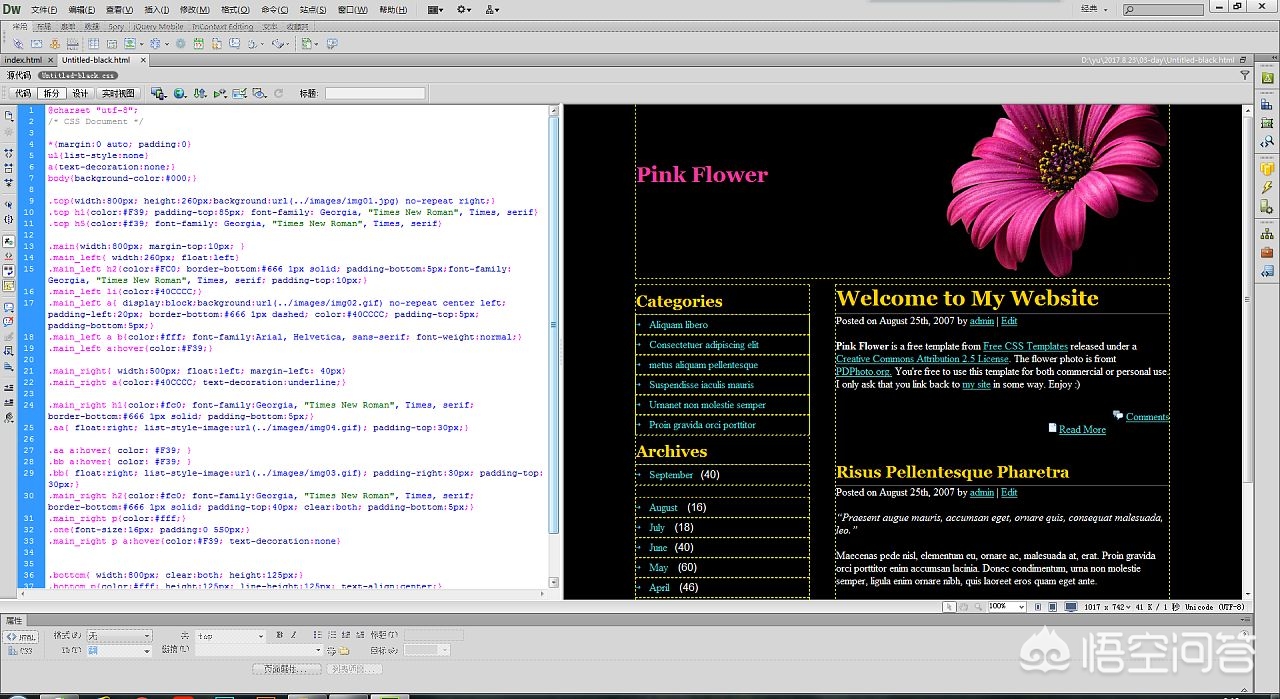Switch to 拆分 split view
This screenshot has height=699, width=1280.
(x=52, y=93)
